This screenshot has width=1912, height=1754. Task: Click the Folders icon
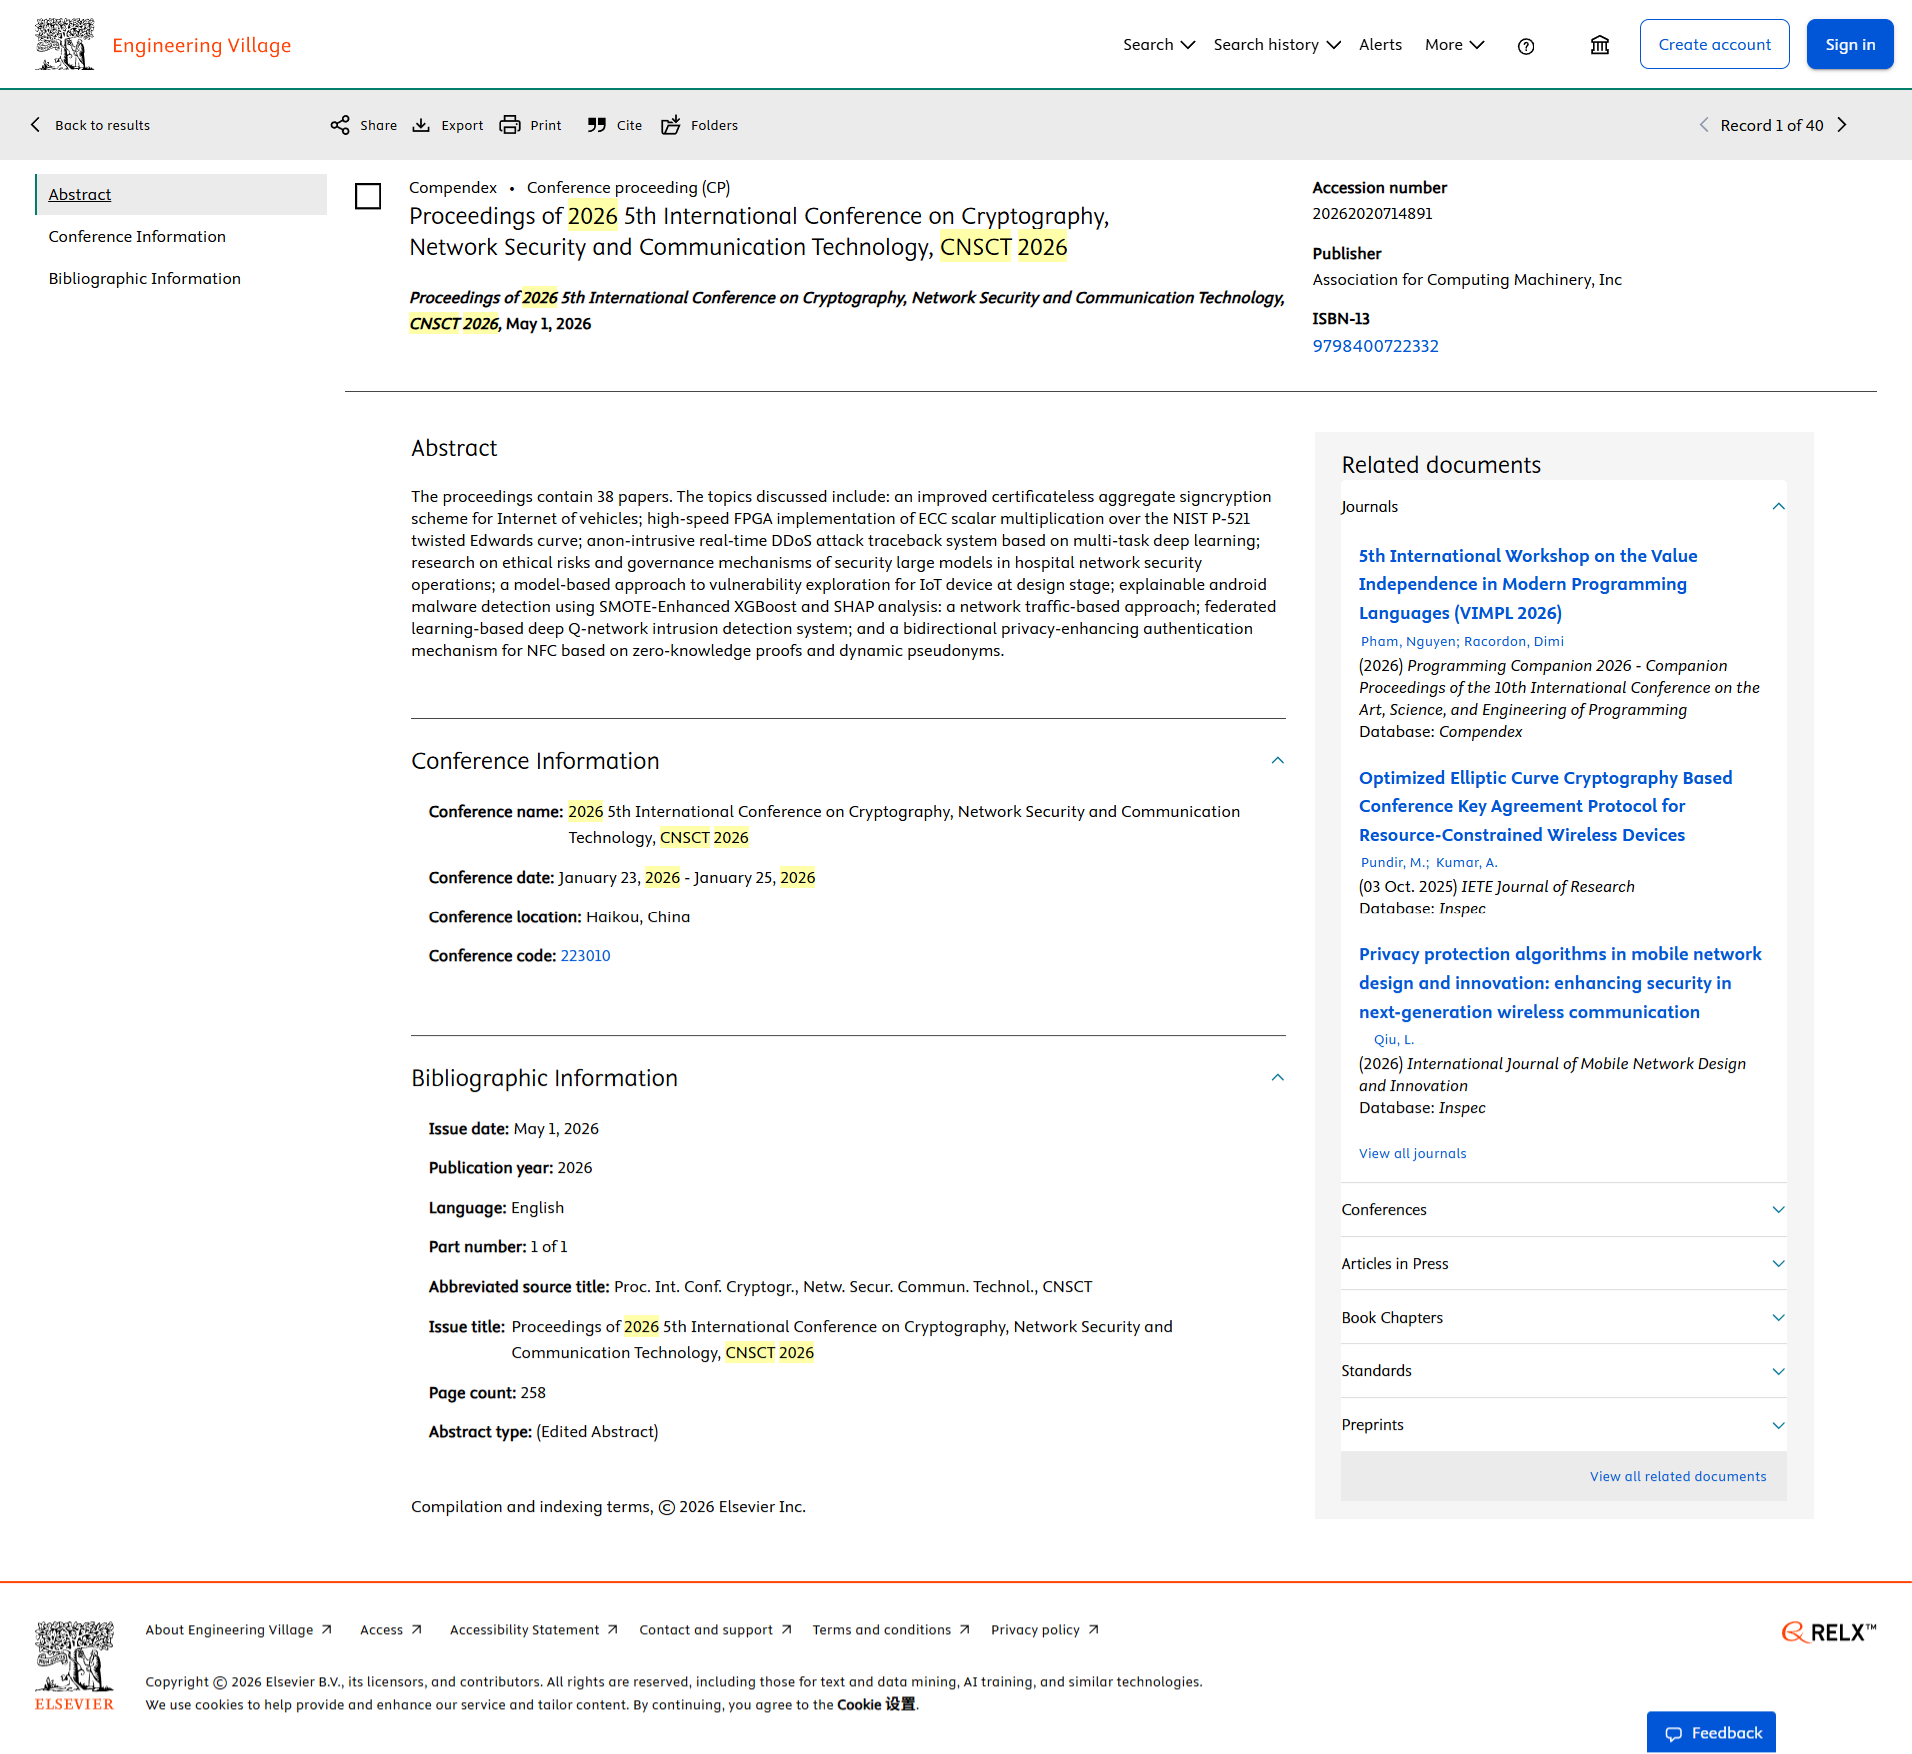[x=671, y=125]
